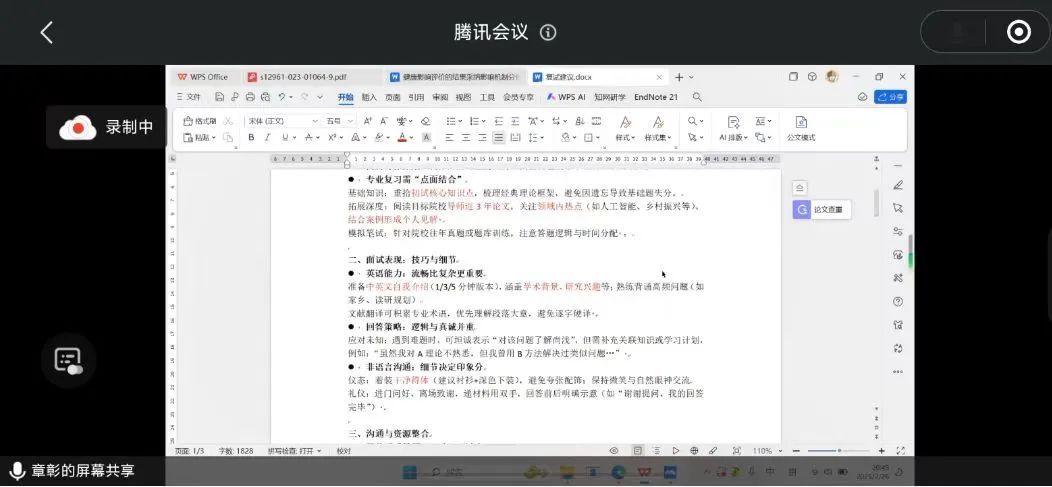Click the WPS AI button

coord(566,97)
